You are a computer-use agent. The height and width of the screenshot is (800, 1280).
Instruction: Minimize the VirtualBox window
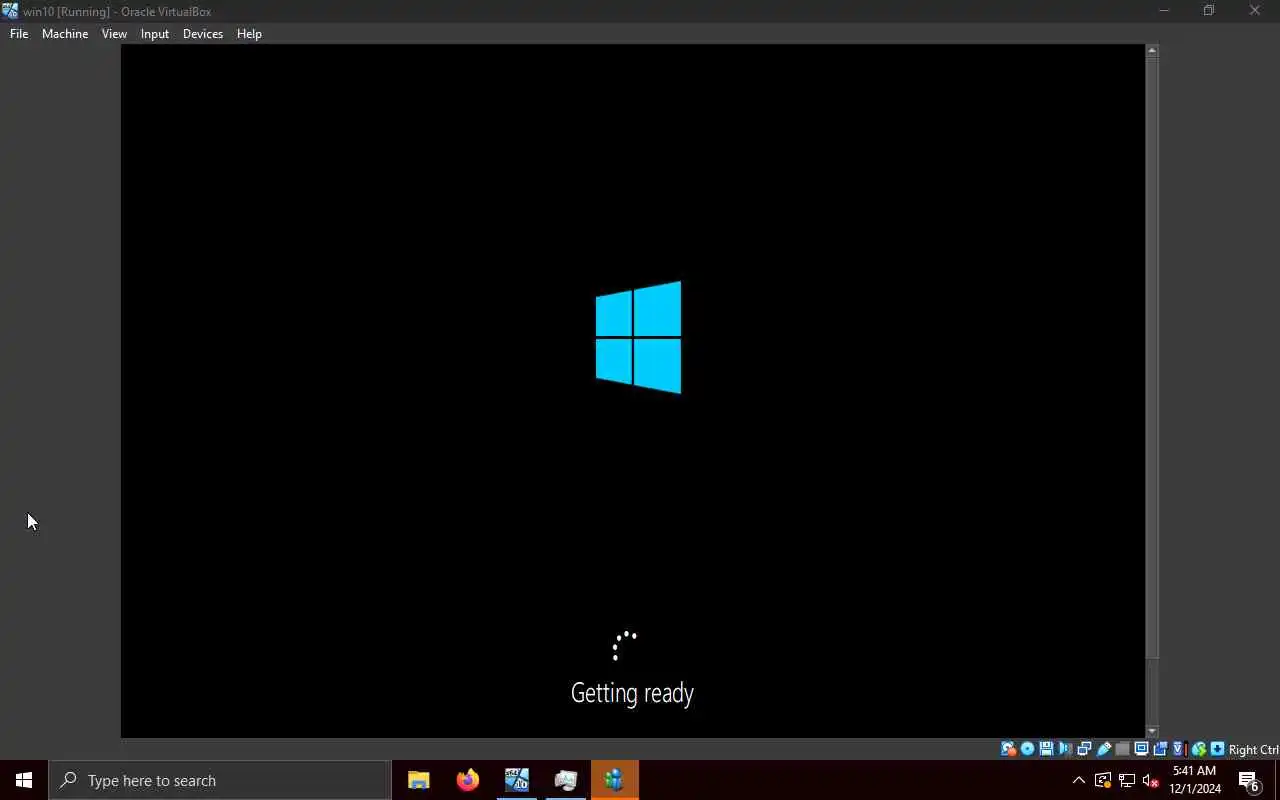(x=1163, y=11)
